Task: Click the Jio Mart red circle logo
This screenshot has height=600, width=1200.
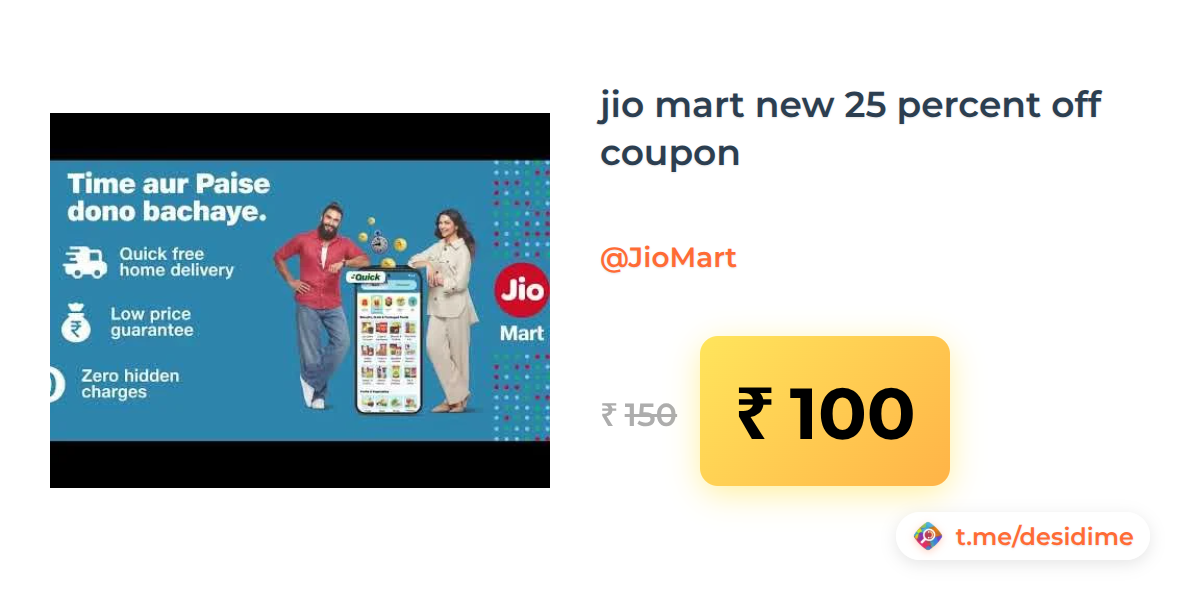Action: point(520,290)
